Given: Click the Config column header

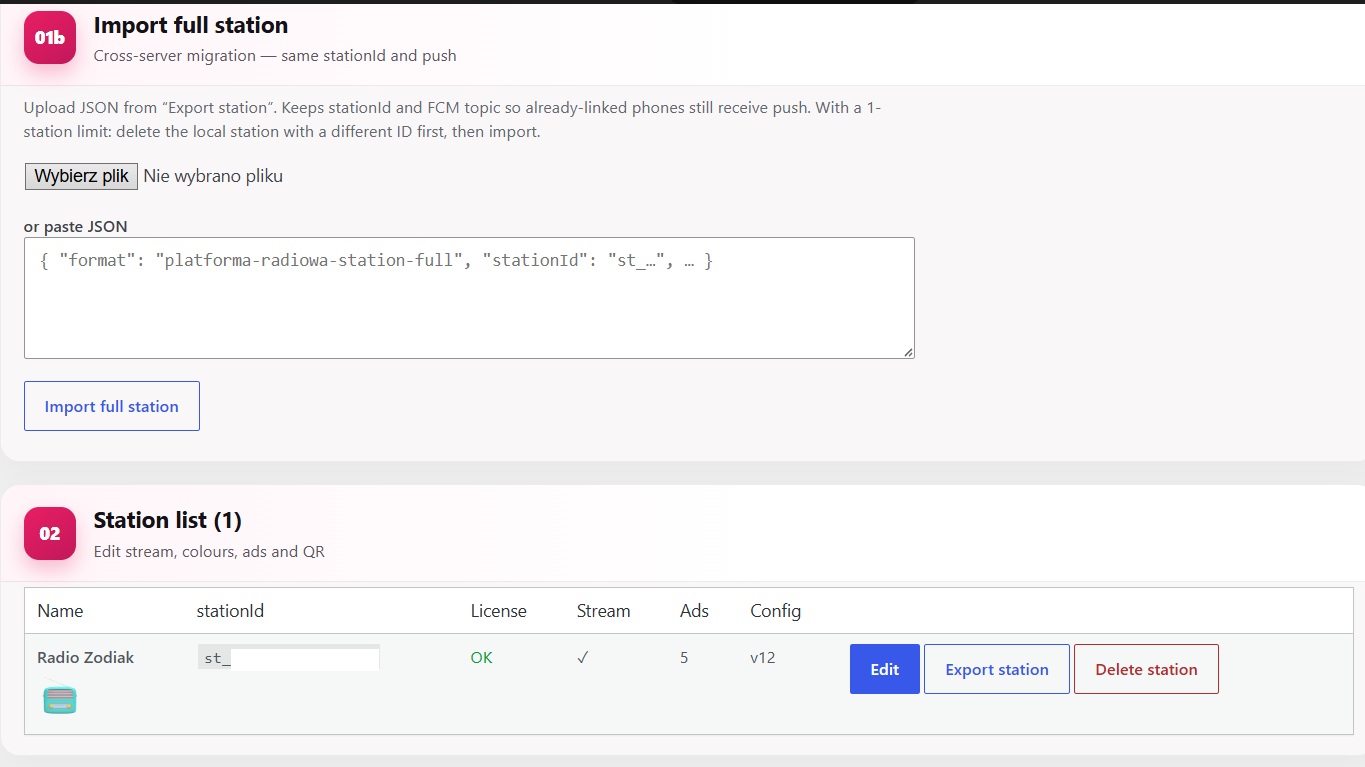Looking at the screenshot, I should point(776,610).
